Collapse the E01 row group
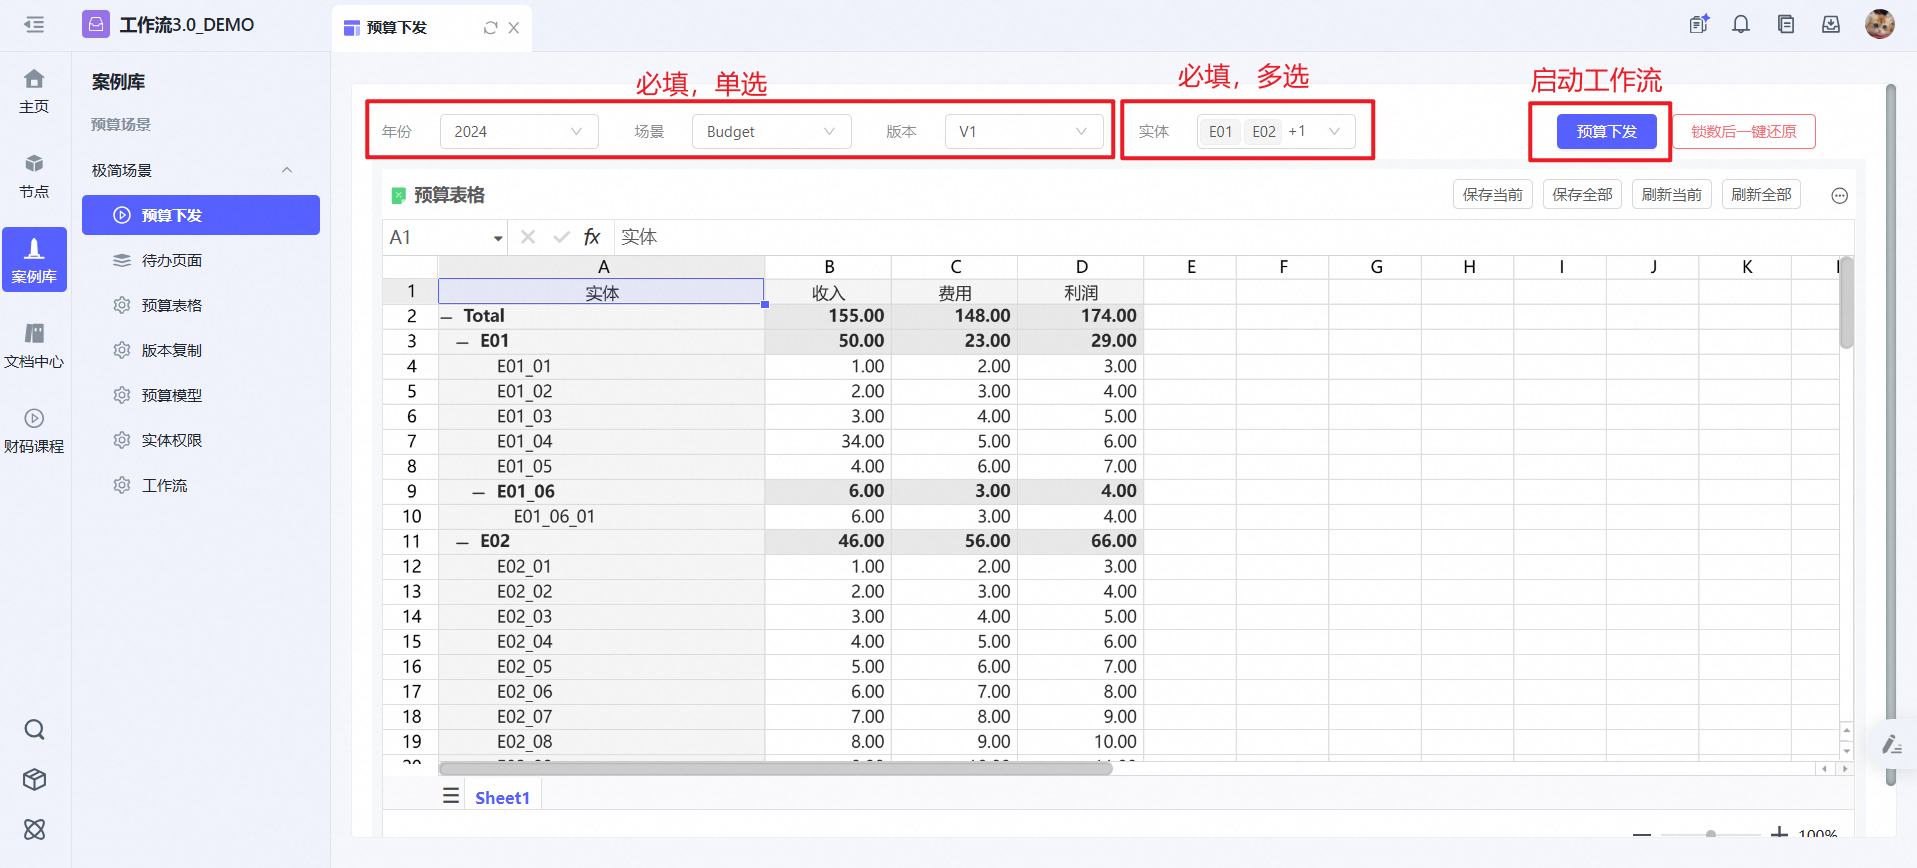 pos(463,342)
